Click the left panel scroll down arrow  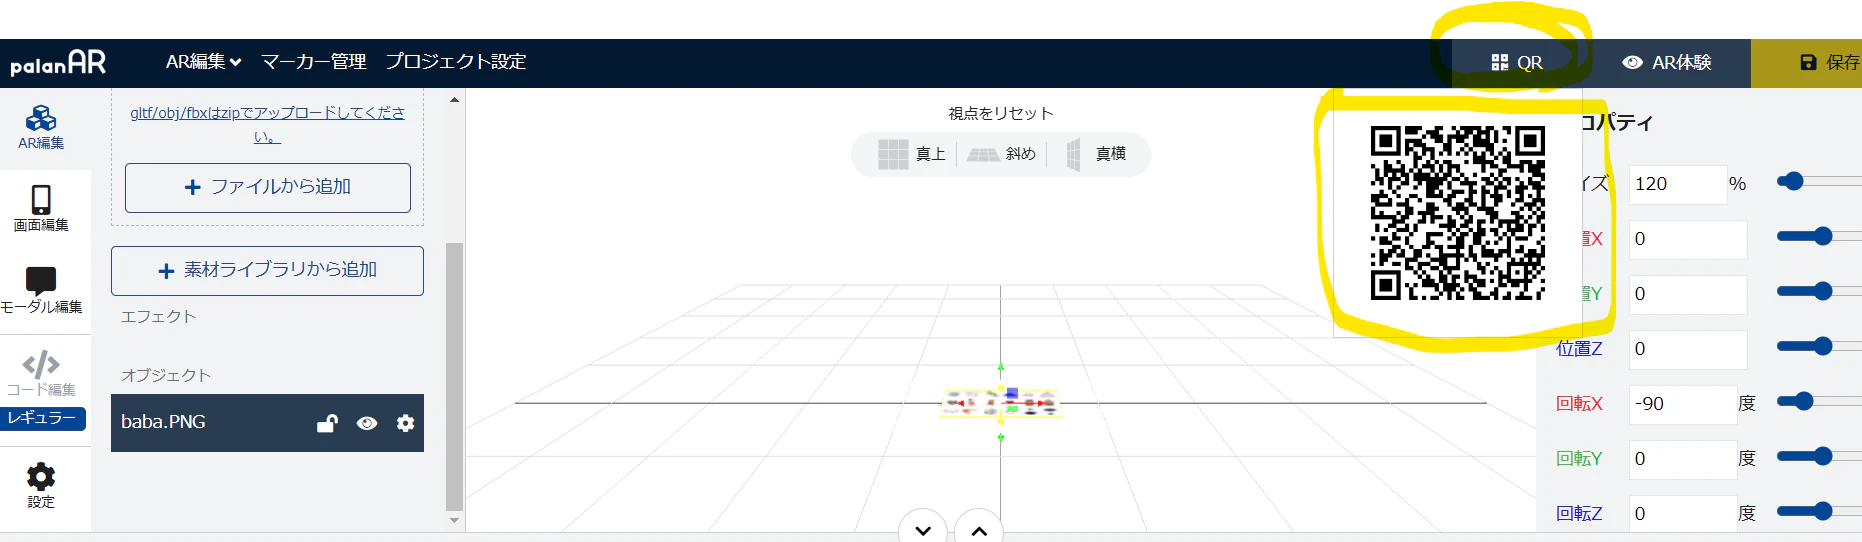pyautogui.click(x=454, y=520)
